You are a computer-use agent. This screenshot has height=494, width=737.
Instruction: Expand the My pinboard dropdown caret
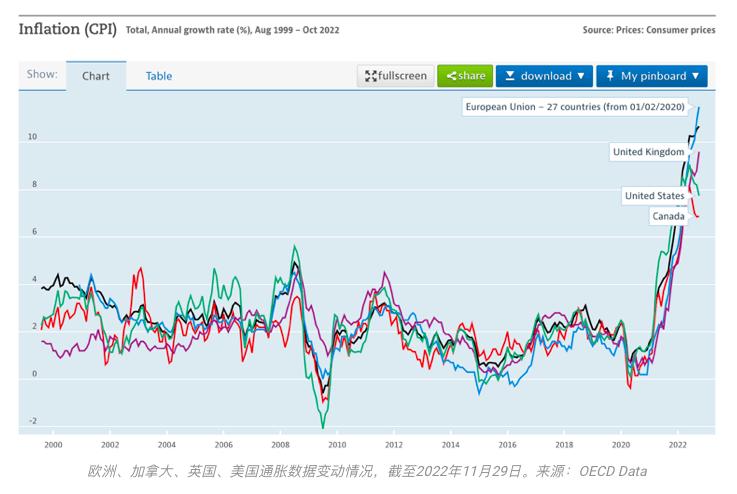(x=695, y=76)
